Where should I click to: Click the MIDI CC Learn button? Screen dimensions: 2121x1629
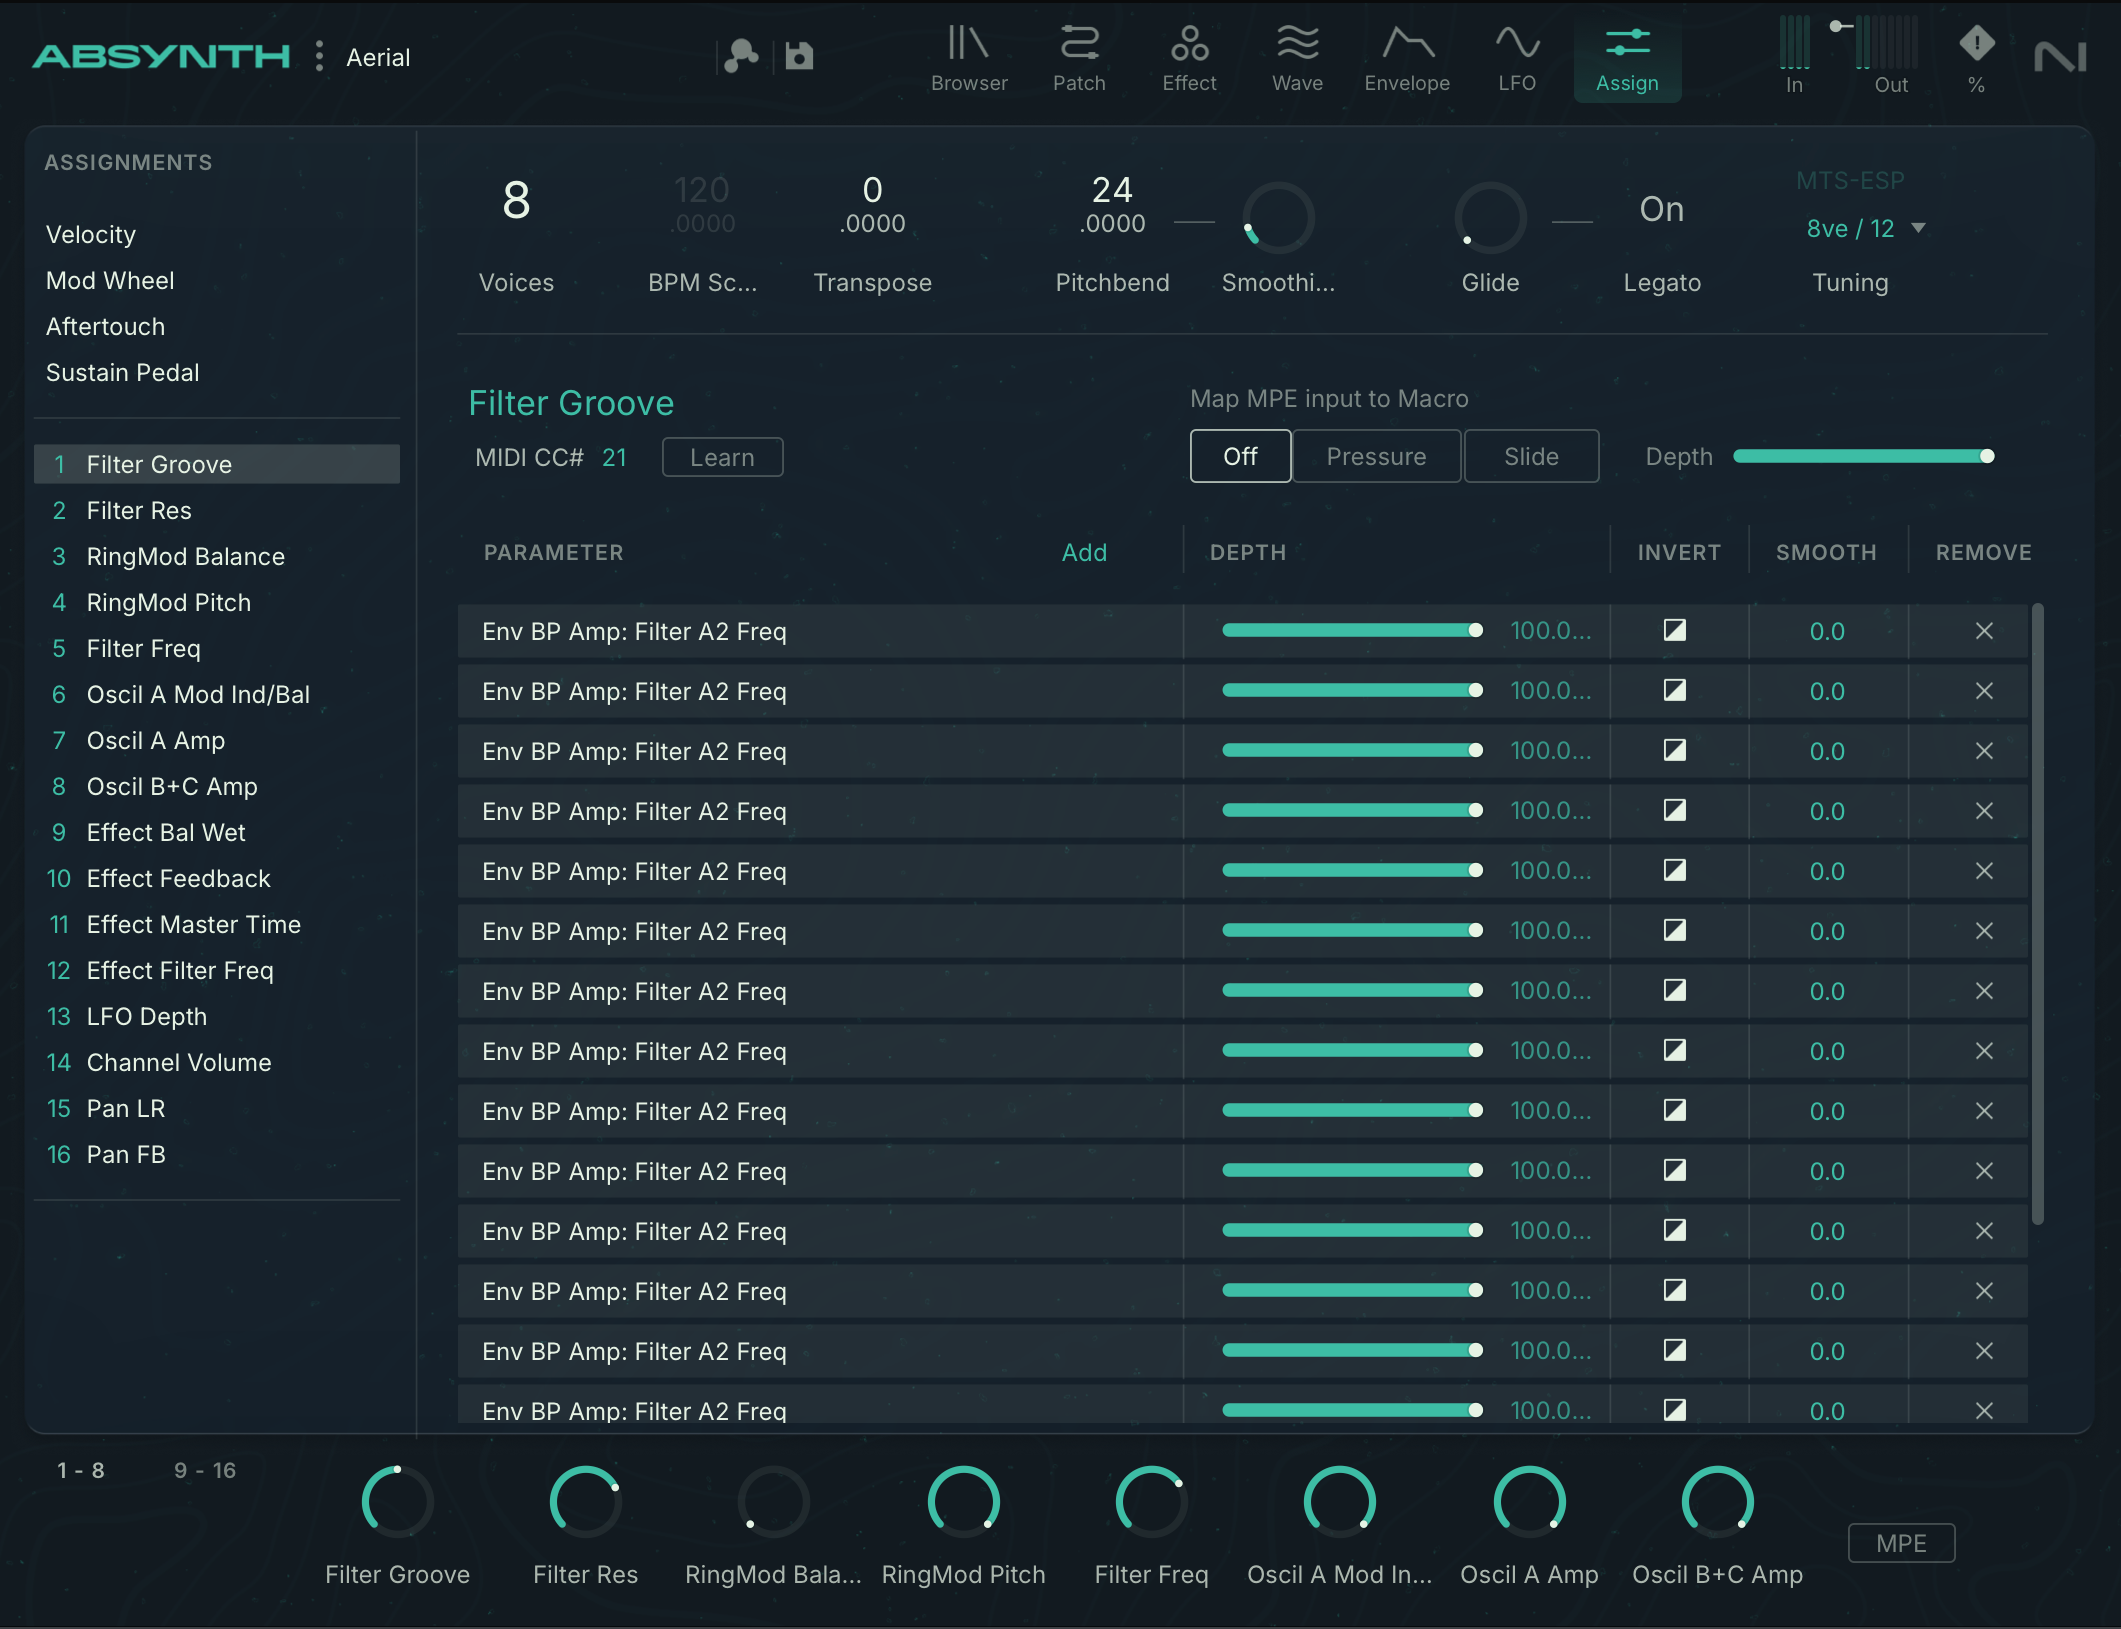722,458
